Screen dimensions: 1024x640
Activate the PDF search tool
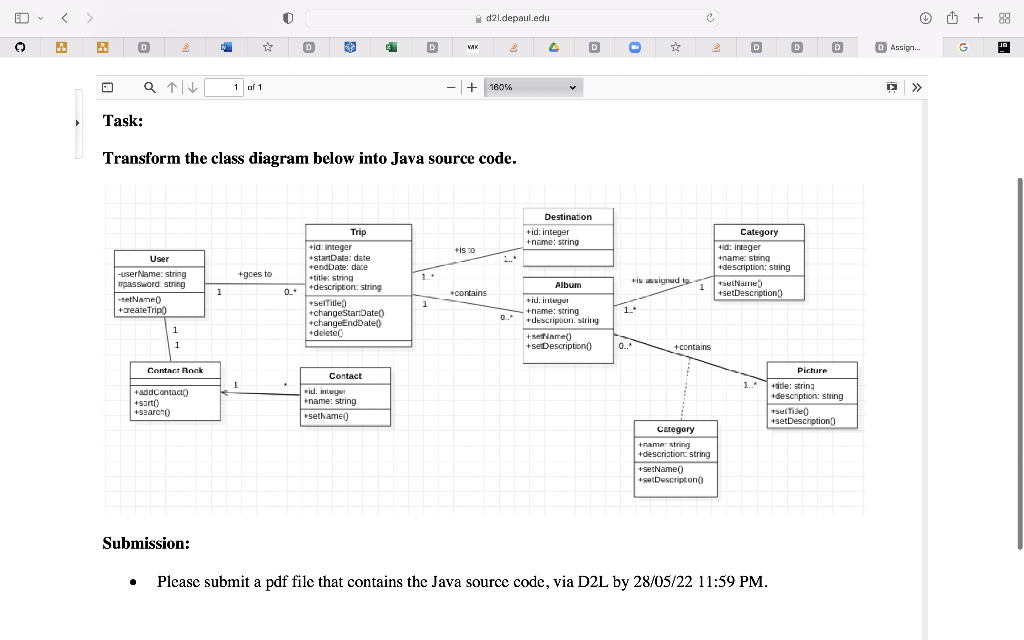[x=148, y=87]
